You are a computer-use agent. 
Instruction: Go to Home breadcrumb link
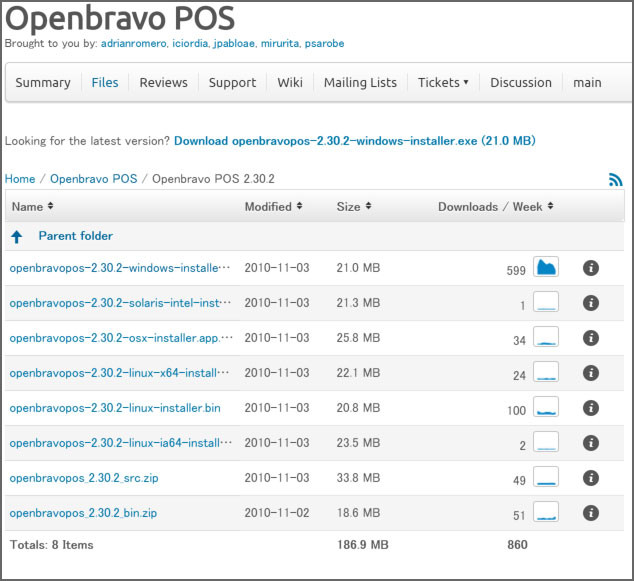coord(20,179)
